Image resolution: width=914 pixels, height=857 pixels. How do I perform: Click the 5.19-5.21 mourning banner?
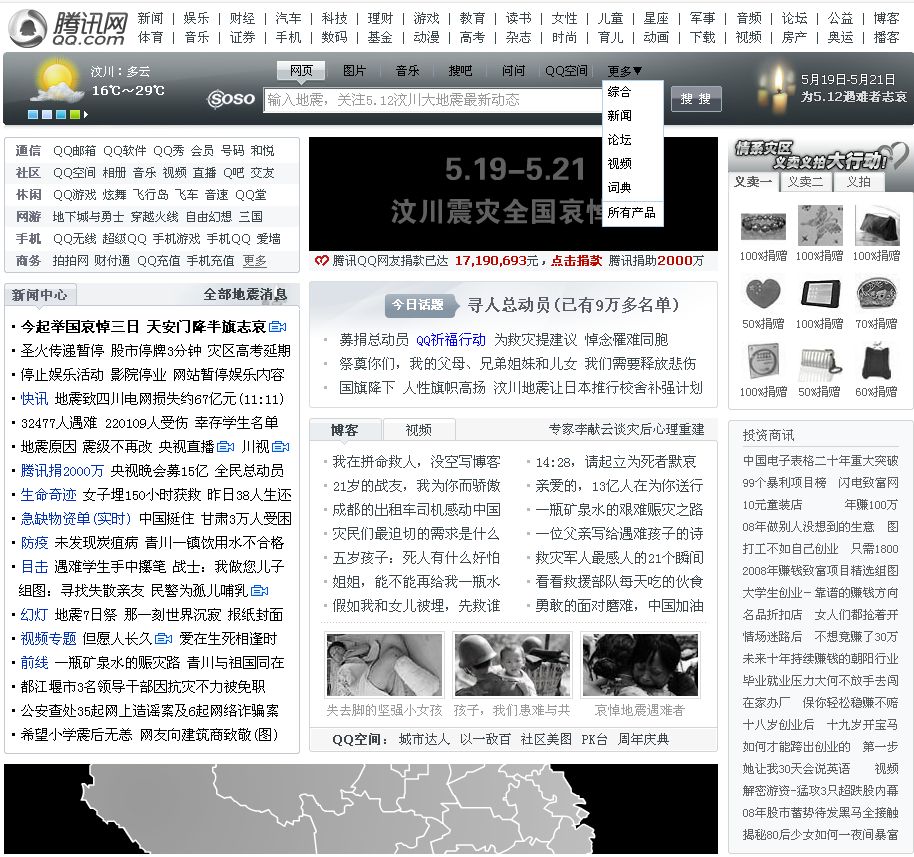click(513, 194)
